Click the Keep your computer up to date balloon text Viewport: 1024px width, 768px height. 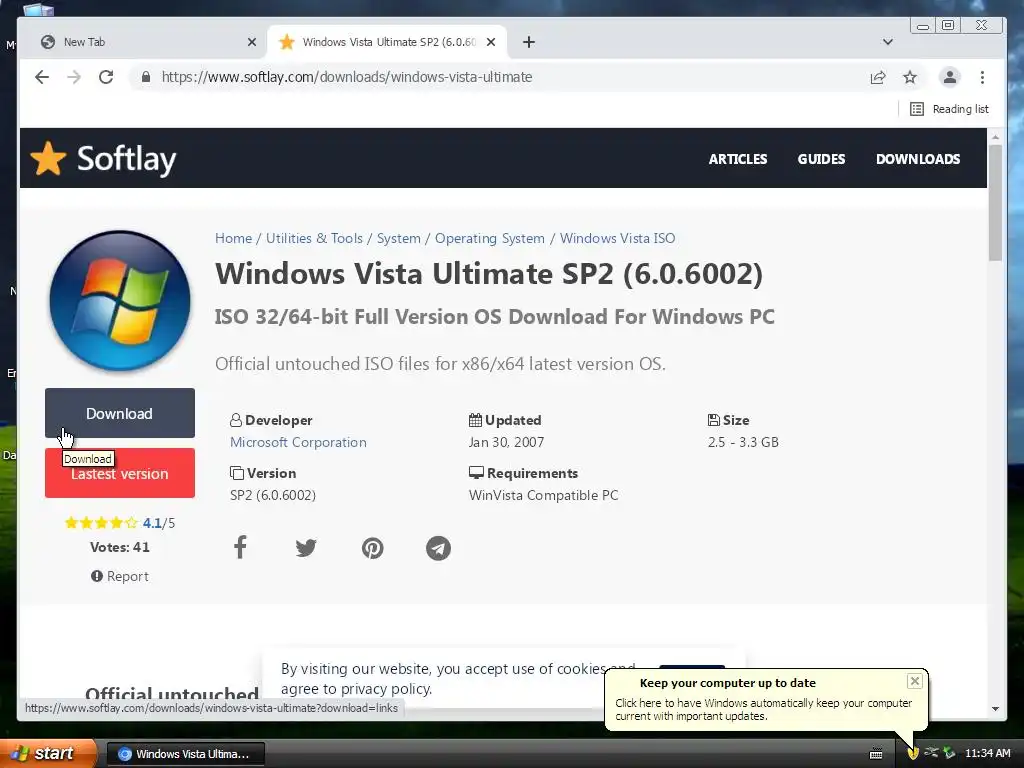(x=763, y=709)
